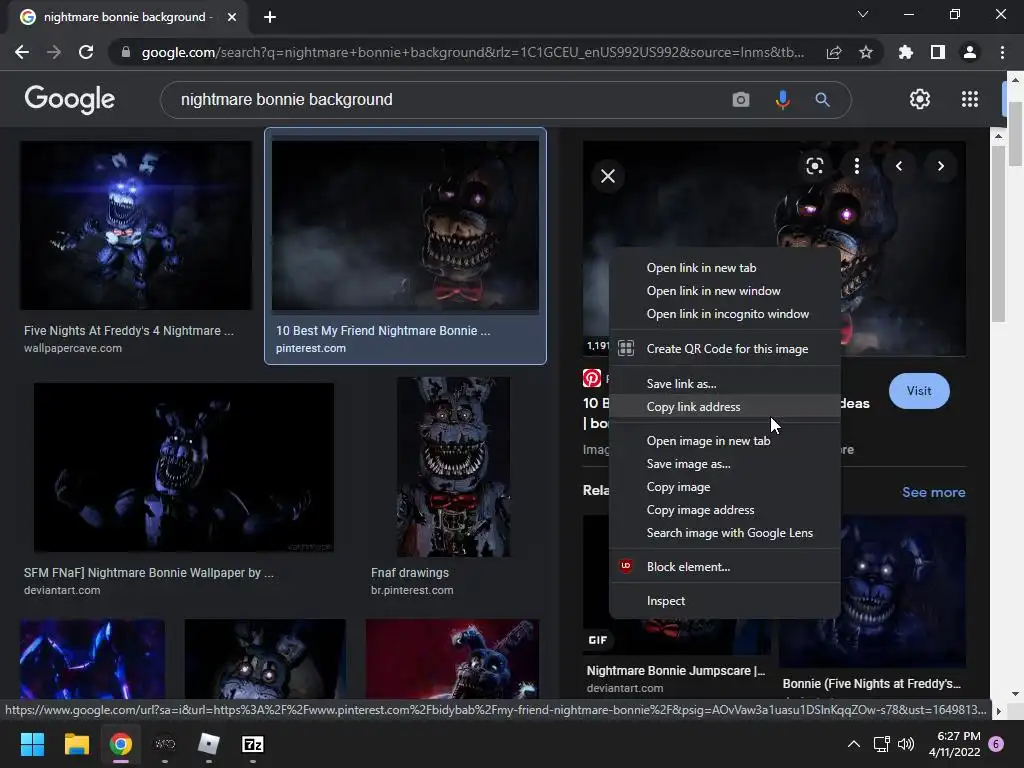Choose Save image as...
The image size is (1024, 768).
click(x=724, y=464)
